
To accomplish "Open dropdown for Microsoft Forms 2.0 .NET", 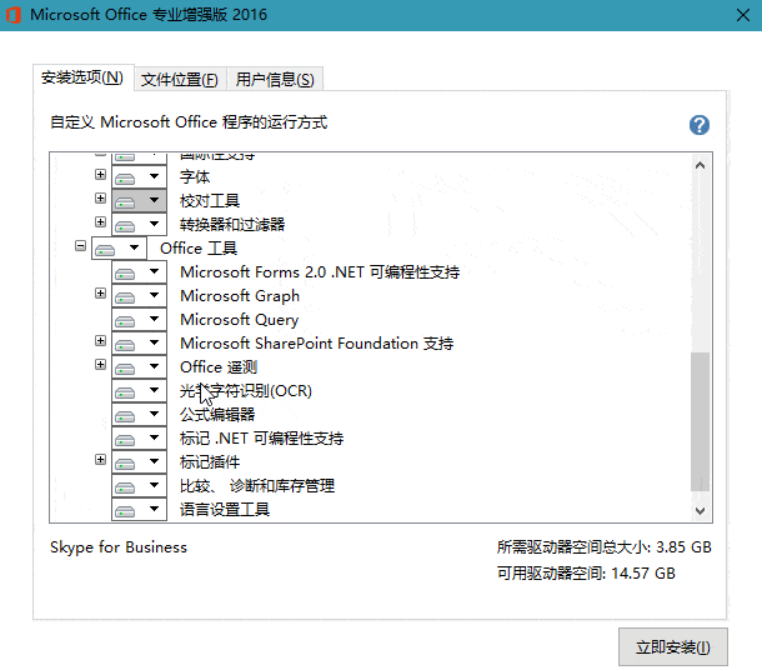I will tap(139, 272).
